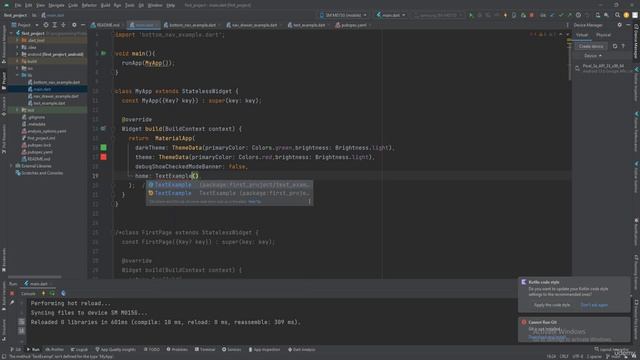Expand the android folder in project tree

tap(17, 54)
